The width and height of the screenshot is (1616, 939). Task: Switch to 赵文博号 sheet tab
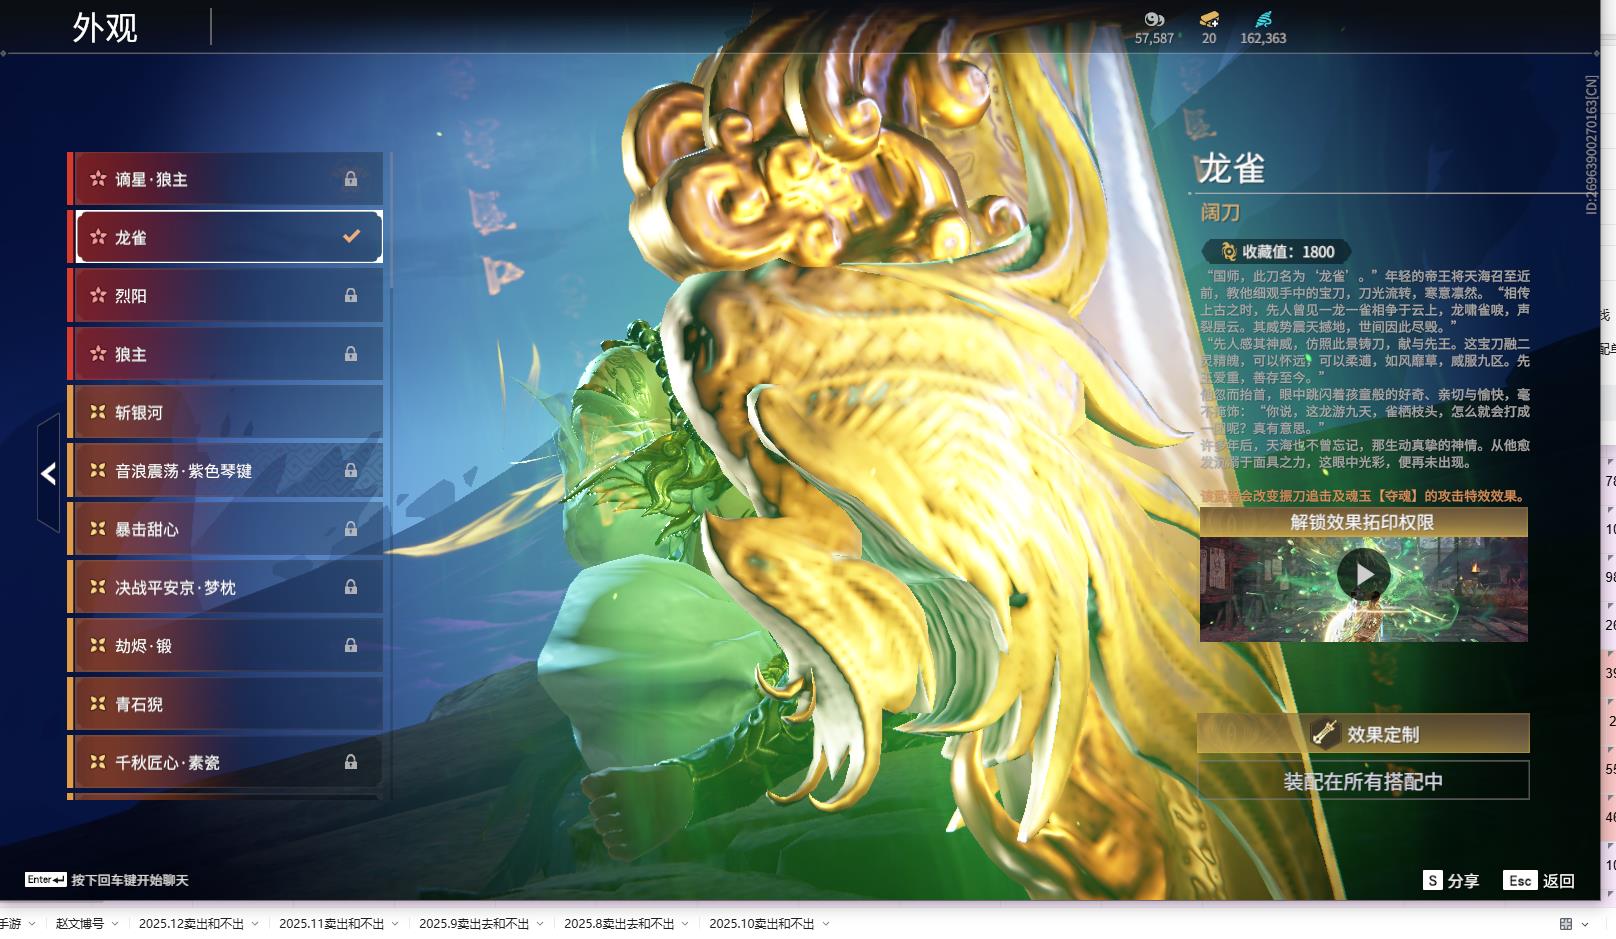pos(80,924)
